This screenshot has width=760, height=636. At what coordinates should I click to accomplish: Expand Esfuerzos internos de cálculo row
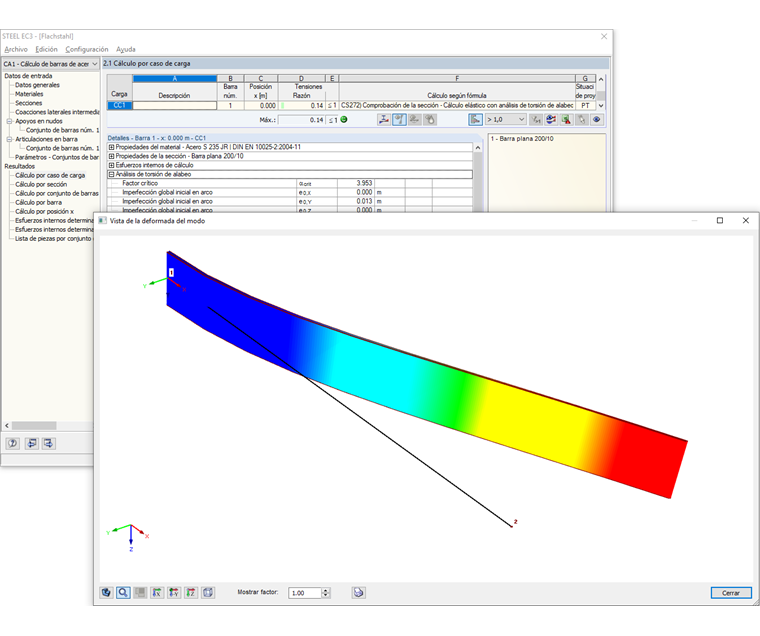point(111,165)
